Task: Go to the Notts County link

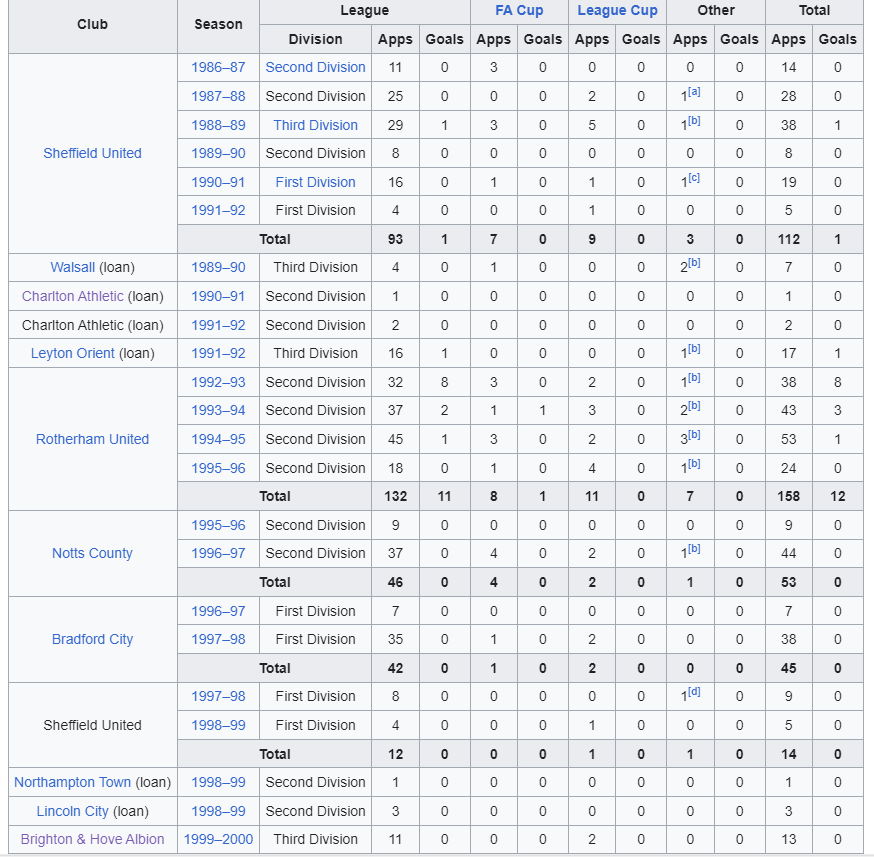Action: click(x=93, y=553)
